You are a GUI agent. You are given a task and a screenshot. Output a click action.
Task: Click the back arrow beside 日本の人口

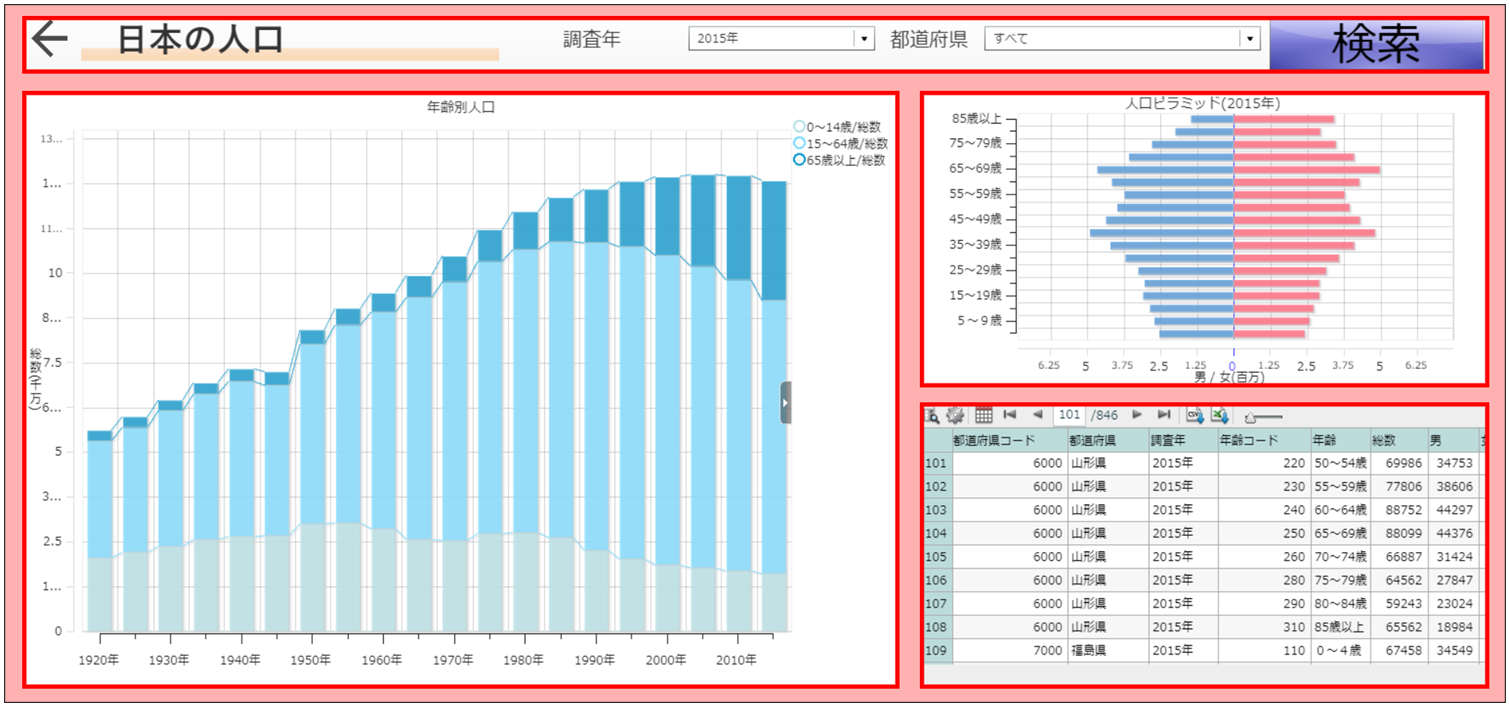[49, 40]
